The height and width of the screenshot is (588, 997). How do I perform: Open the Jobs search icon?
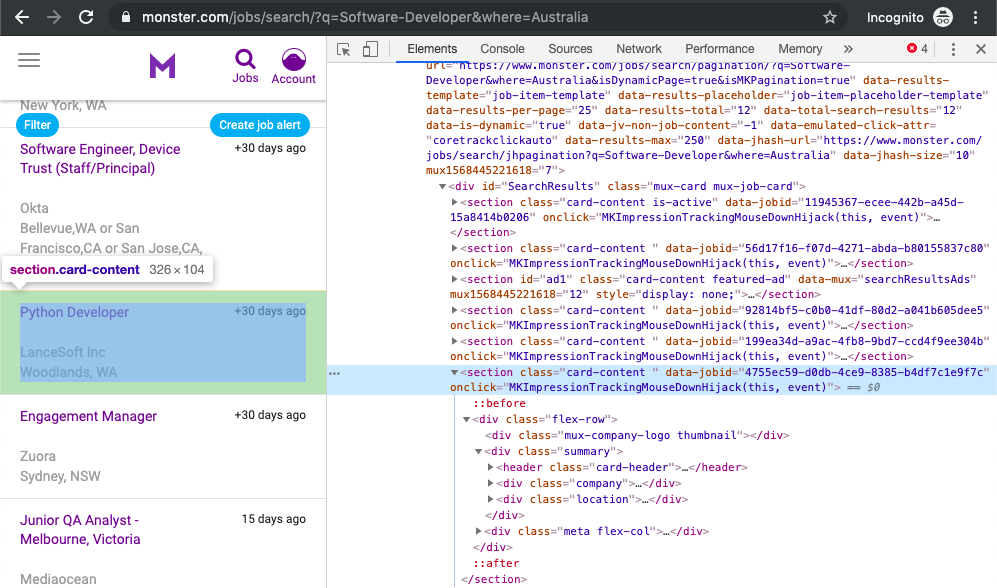coord(245,66)
